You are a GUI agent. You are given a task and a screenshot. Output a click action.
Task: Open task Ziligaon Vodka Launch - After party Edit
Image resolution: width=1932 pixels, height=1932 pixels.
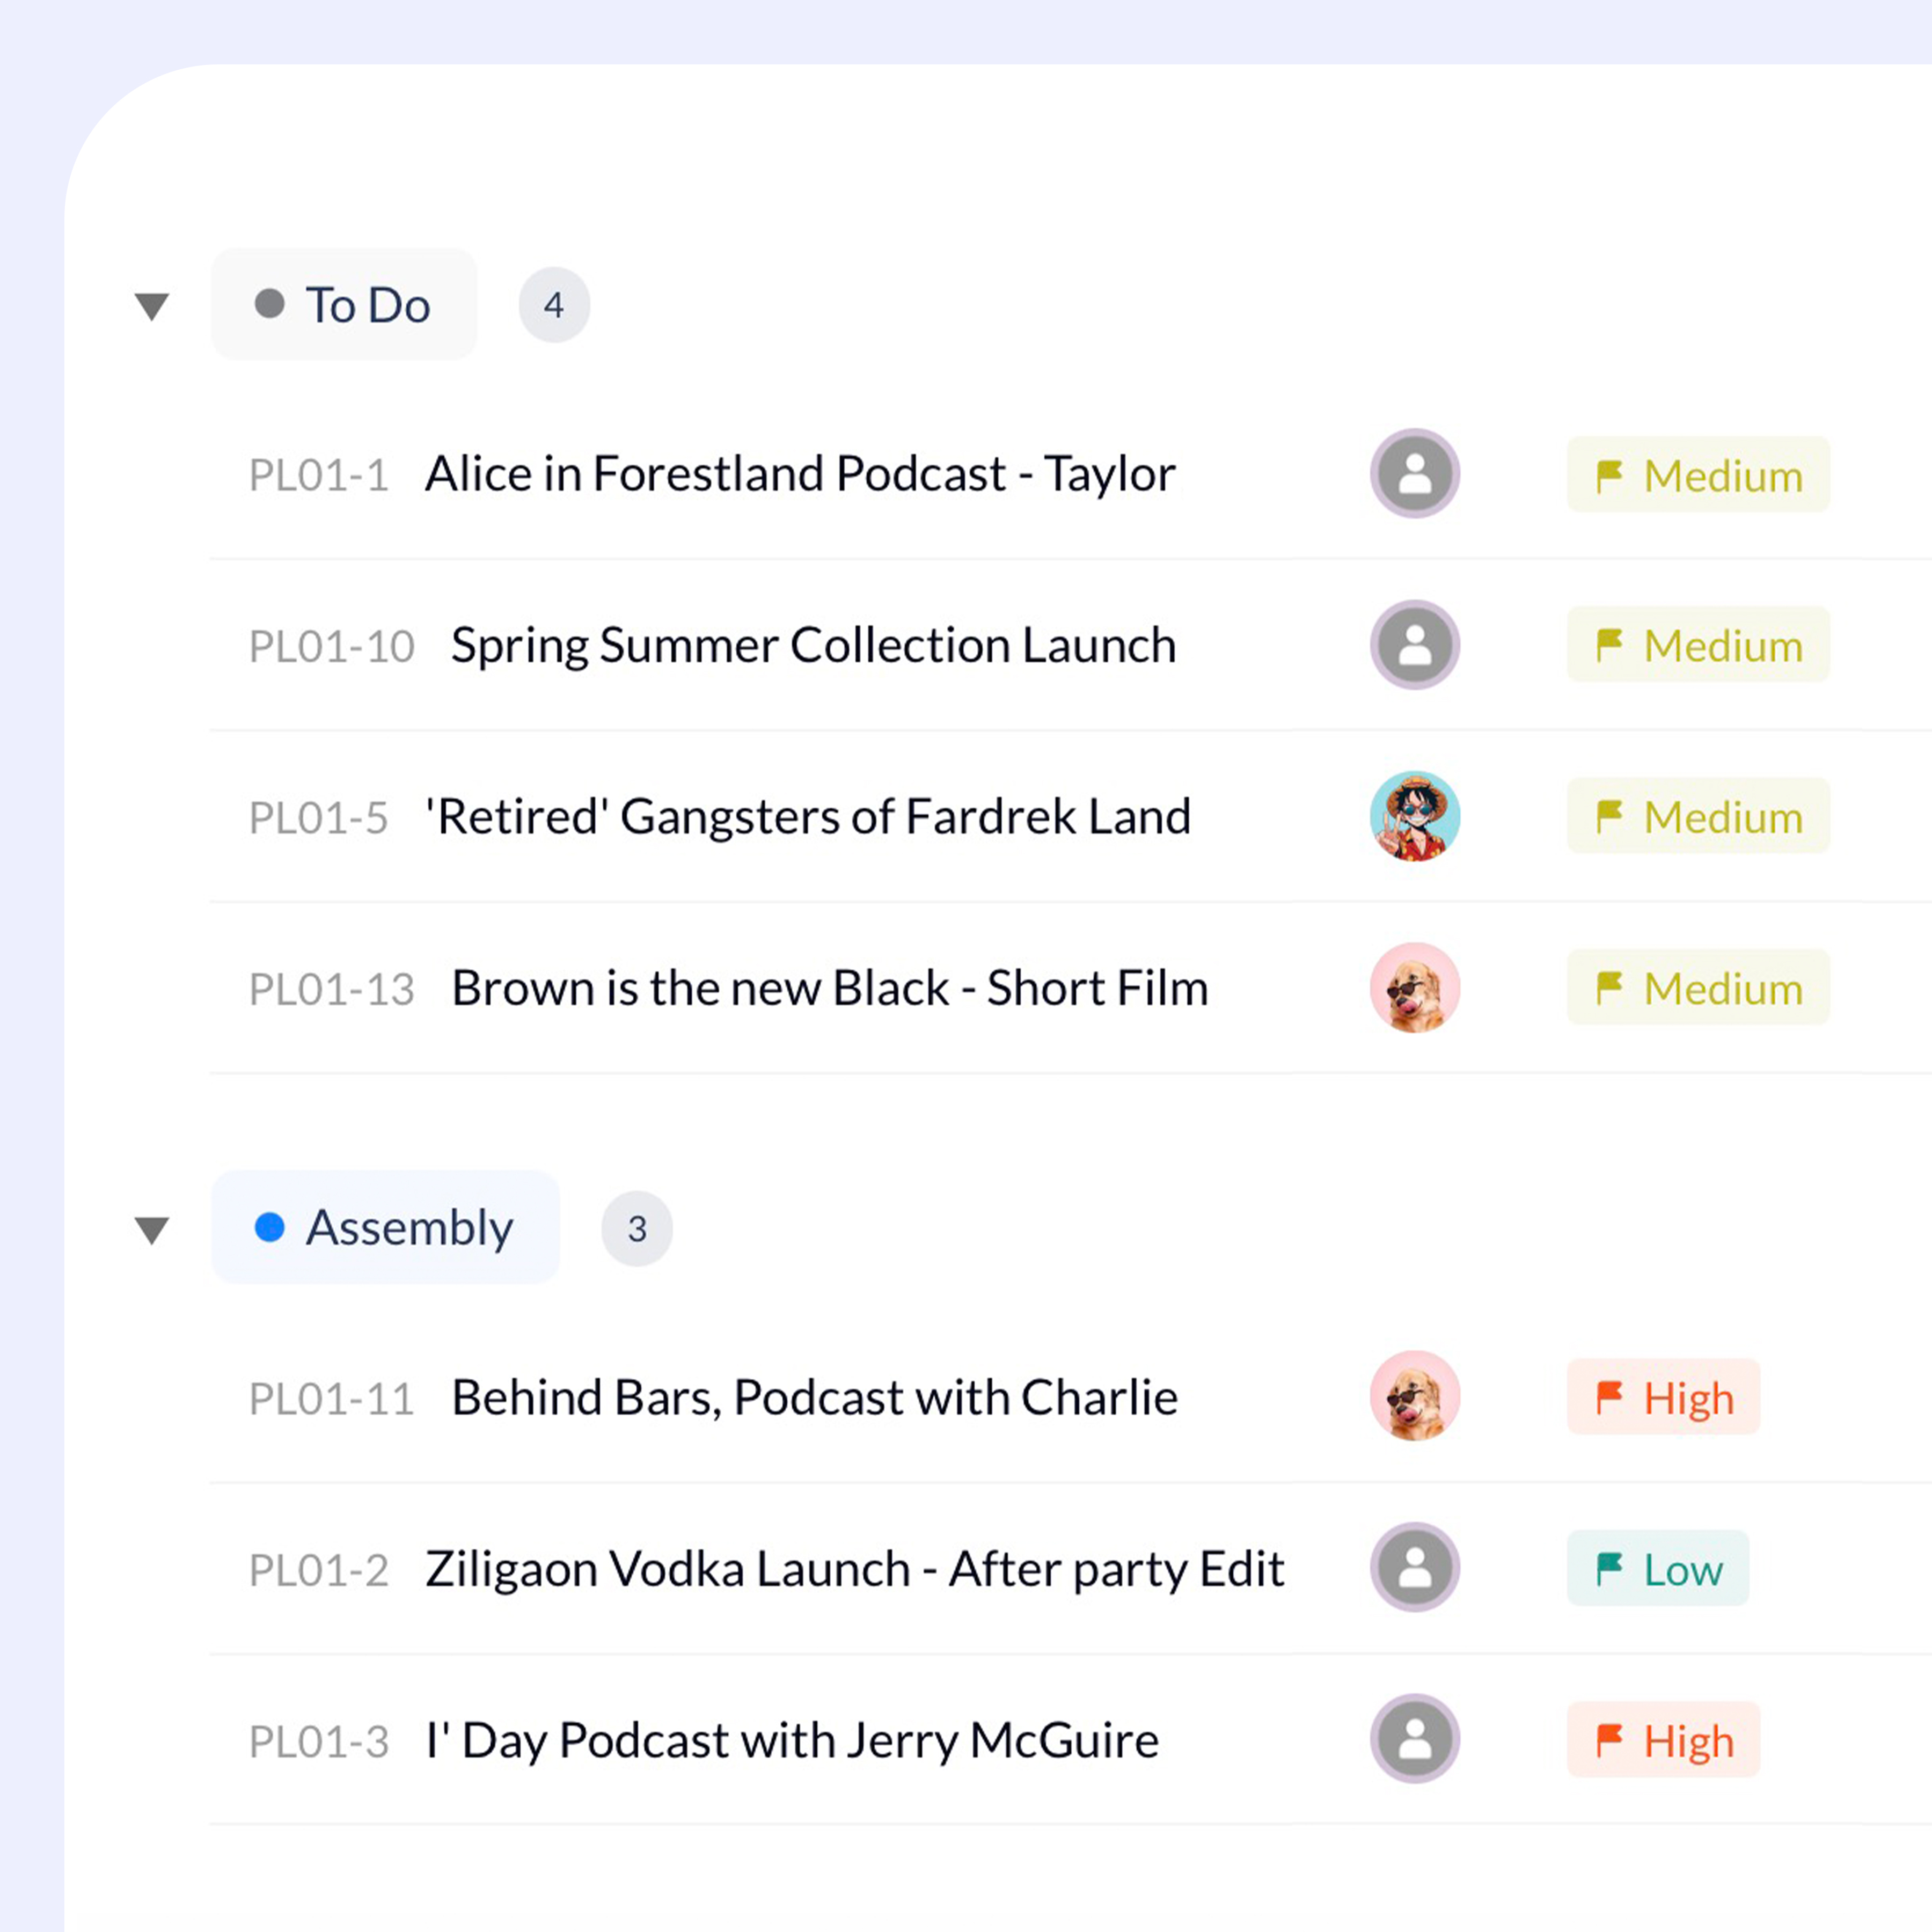click(855, 1570)
